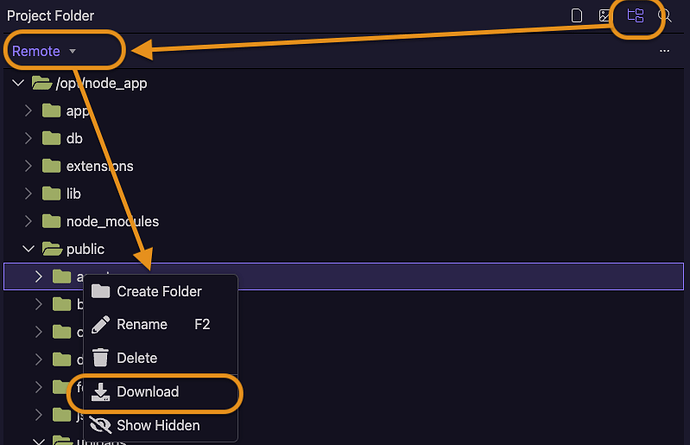Open the three-dot more options menu

click(664, 51)
